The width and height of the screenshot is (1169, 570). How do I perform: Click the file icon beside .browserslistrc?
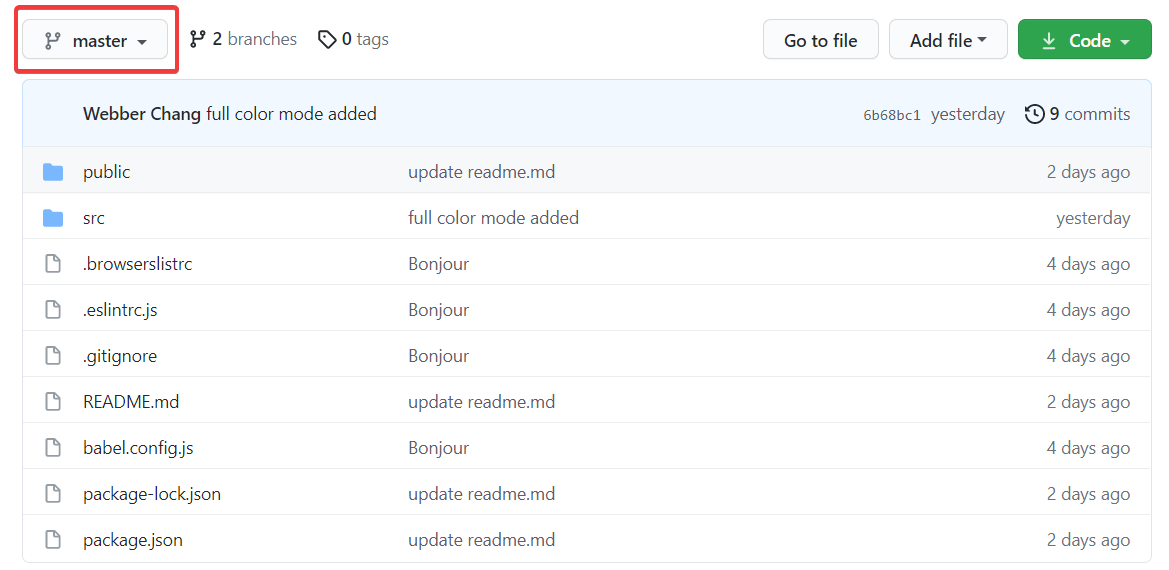click(53, 264)
